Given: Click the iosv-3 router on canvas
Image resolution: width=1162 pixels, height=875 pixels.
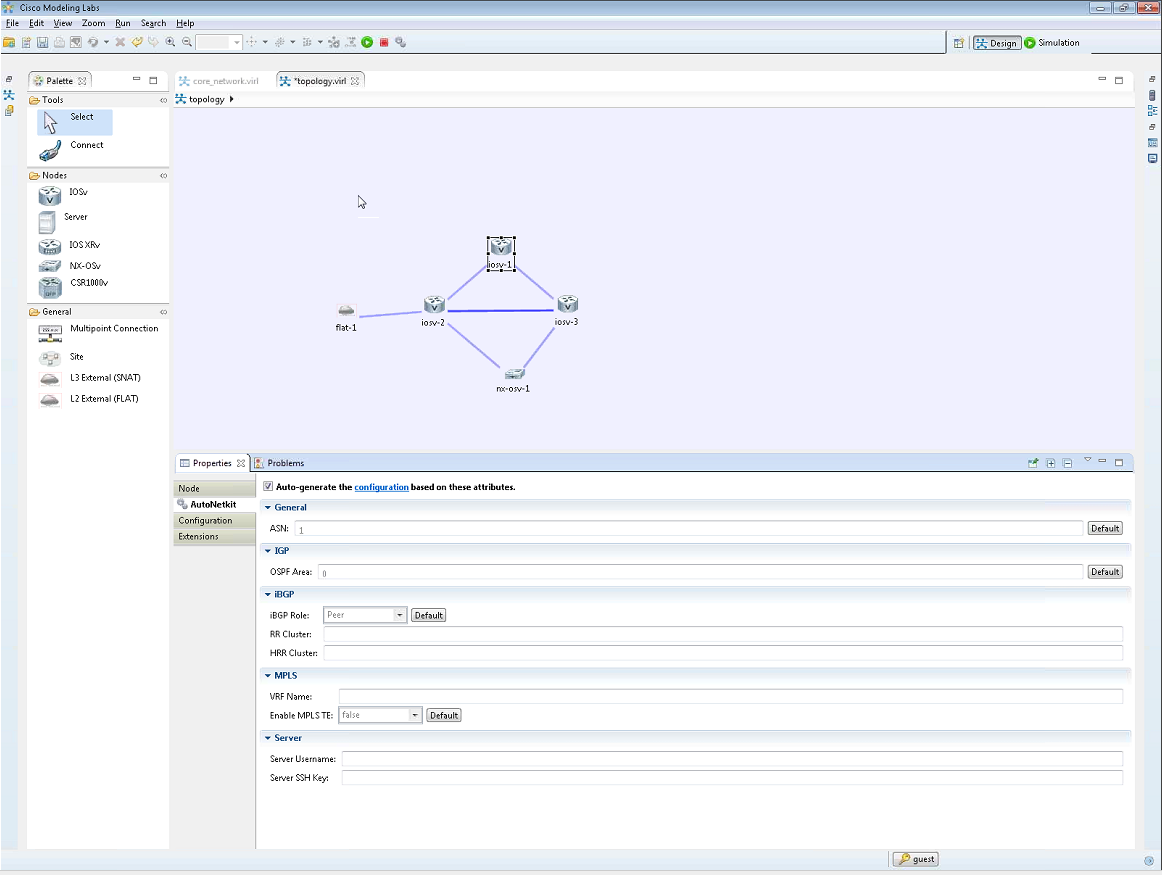Looking at the screenshot, I should (x=568, y=304).
